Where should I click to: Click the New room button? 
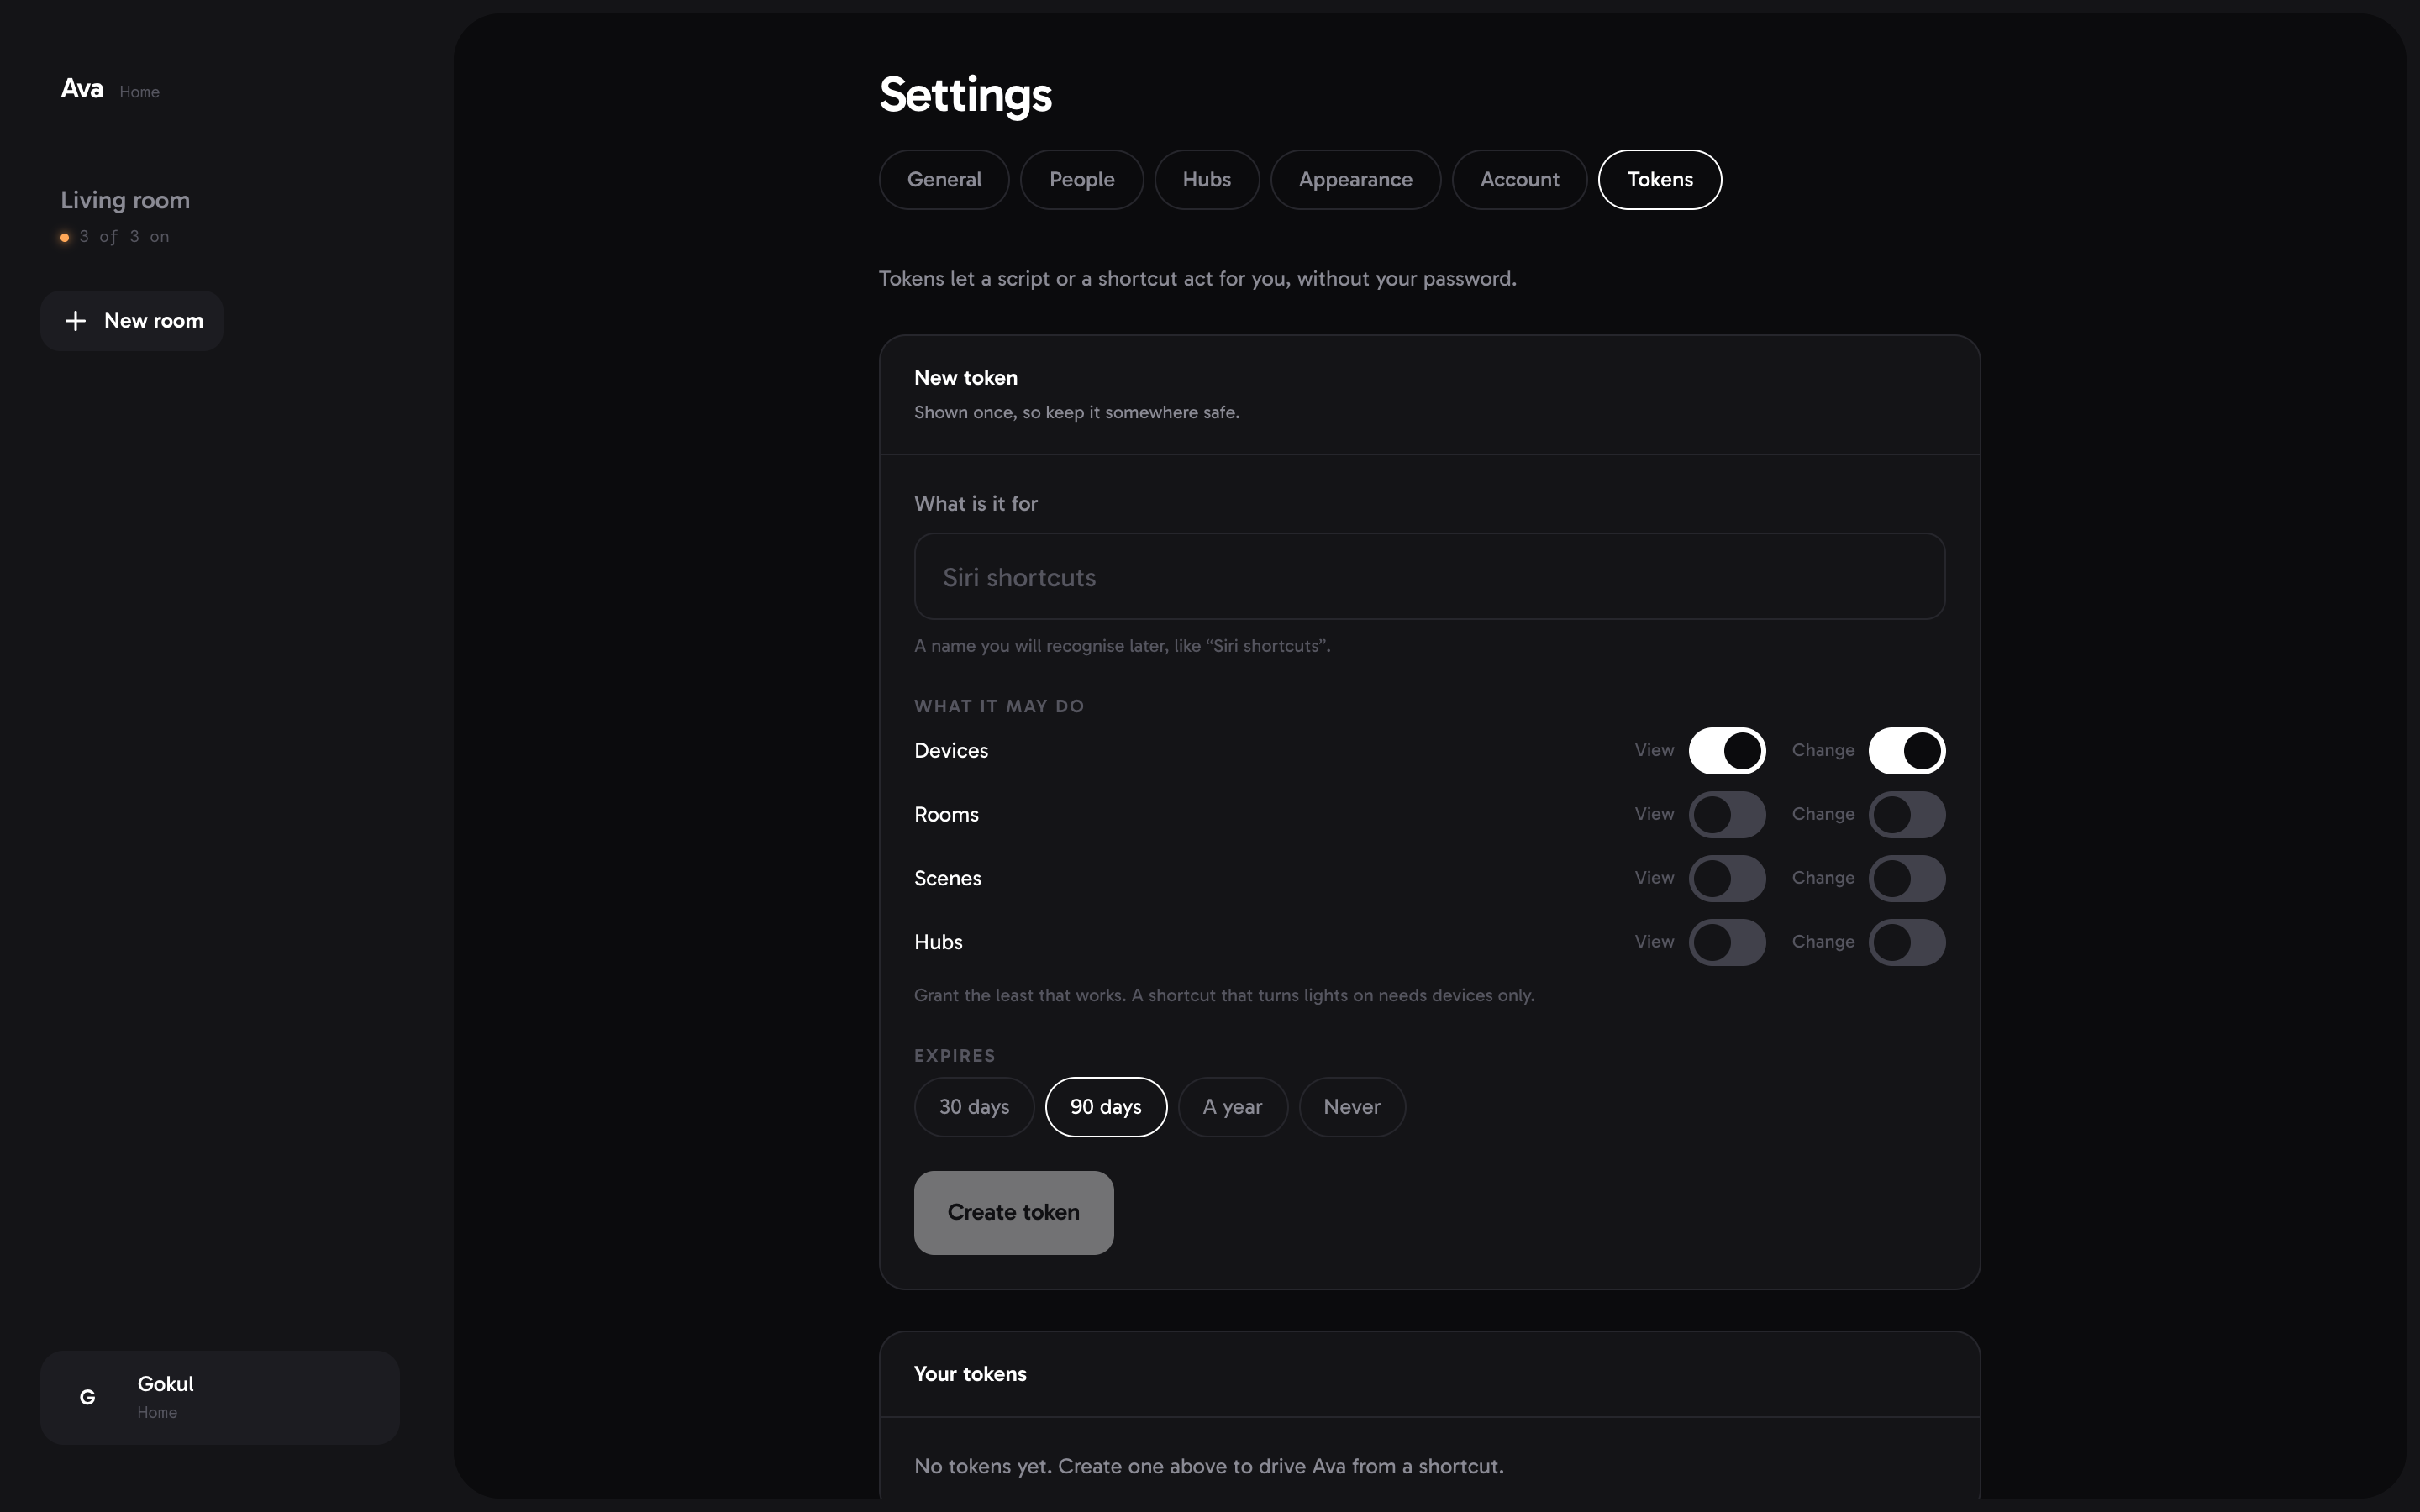[x=131, y=321]
